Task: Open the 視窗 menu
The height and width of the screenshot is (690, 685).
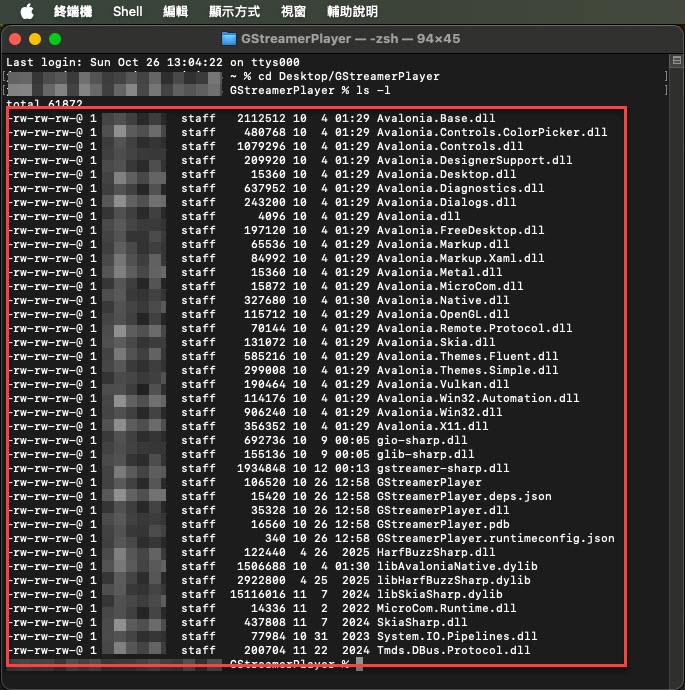Action: pos(294,12)
